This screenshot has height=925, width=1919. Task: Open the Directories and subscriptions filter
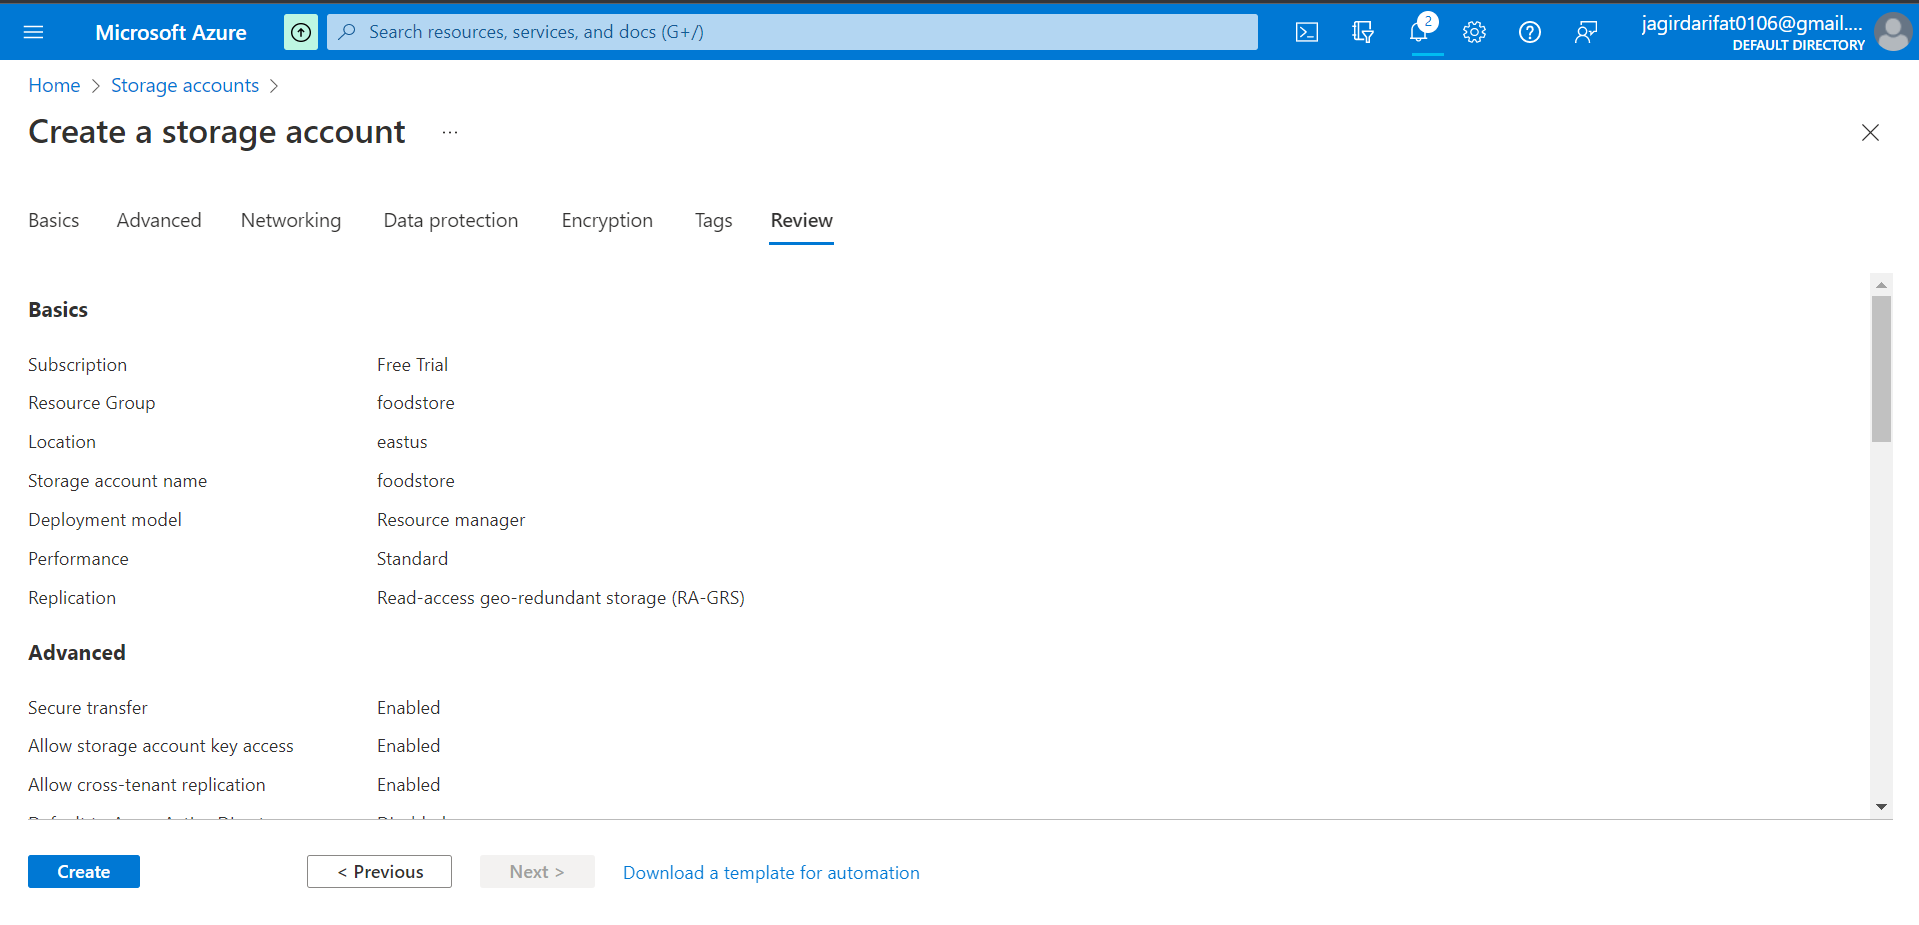(x=1362, y=31)
